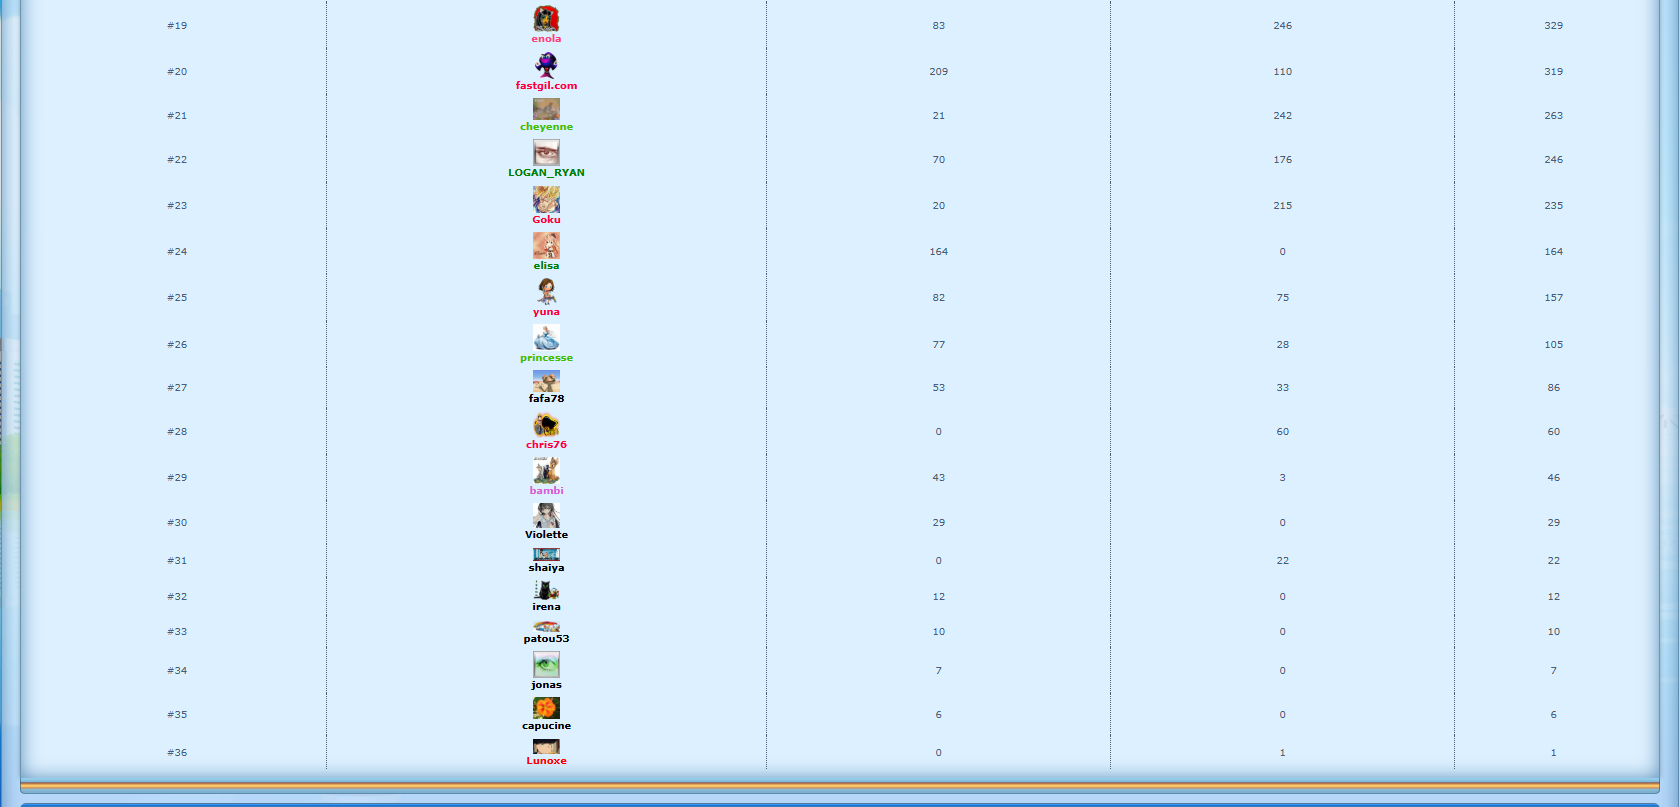
Task: Click the bambi username link
Action: click(x=546, y=491)
